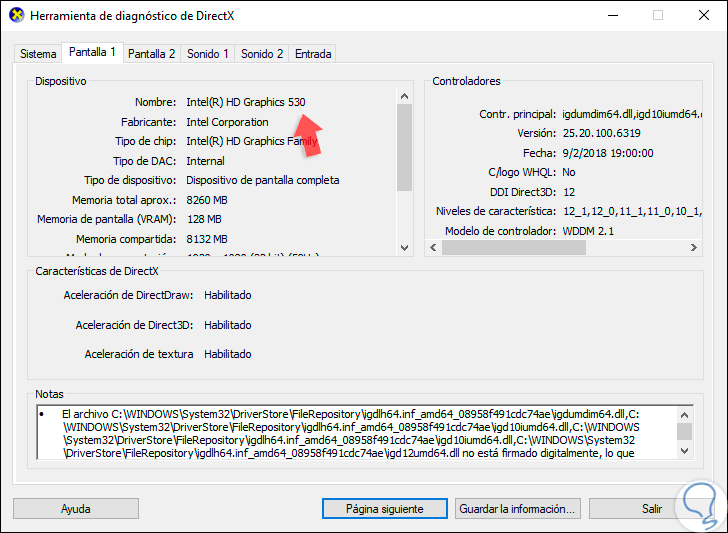Open the Pantalla 2 tab

(151, 54)
